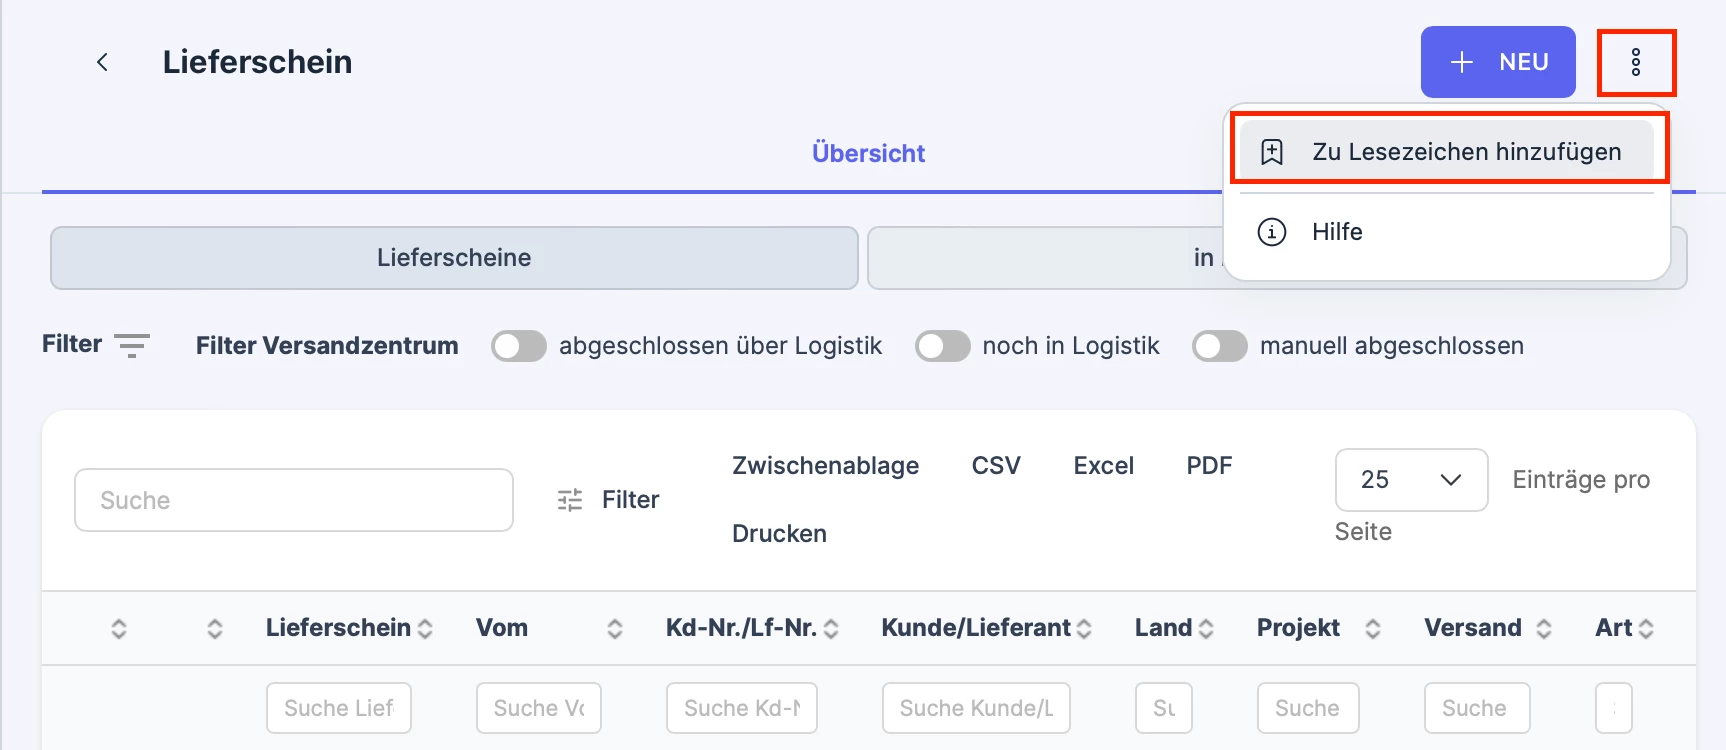This screenshot has width=1726, height=750.
Task: Sort by the Vom column arrows
Action: click(x=615, y=628)
